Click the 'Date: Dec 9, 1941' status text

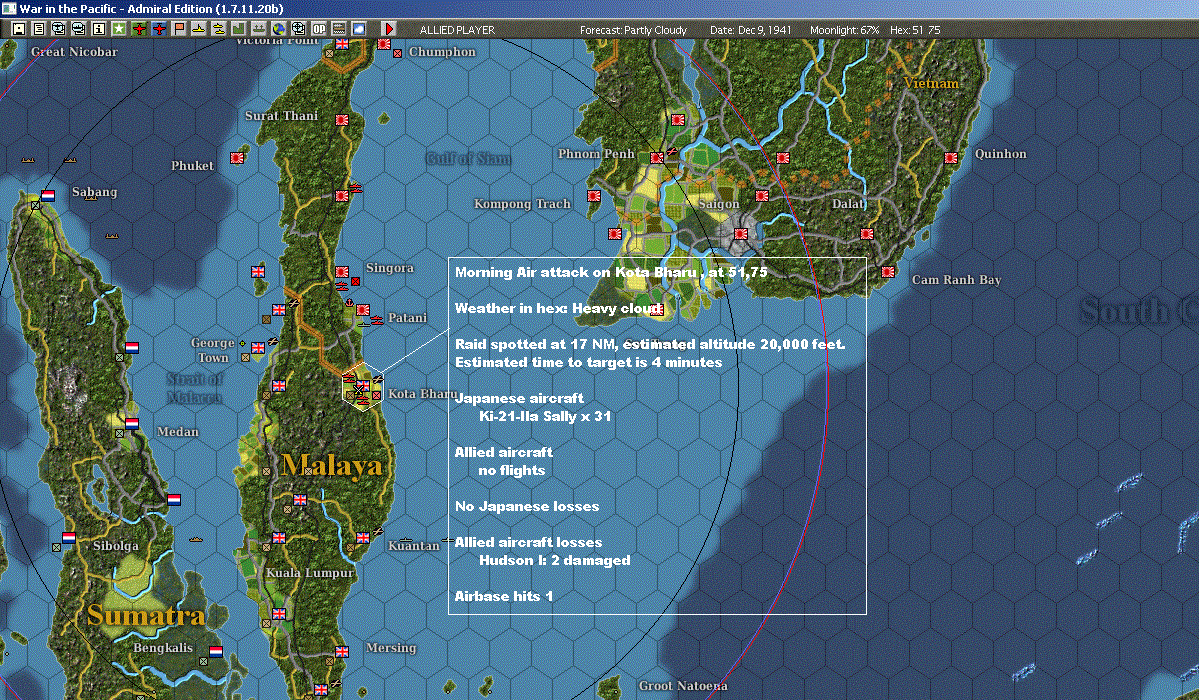750,30
